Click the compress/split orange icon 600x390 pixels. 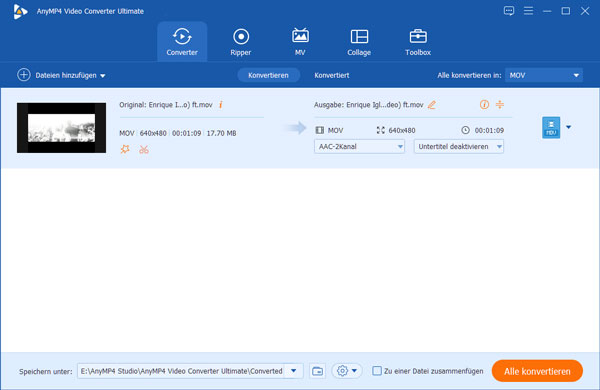coord(500,104)
